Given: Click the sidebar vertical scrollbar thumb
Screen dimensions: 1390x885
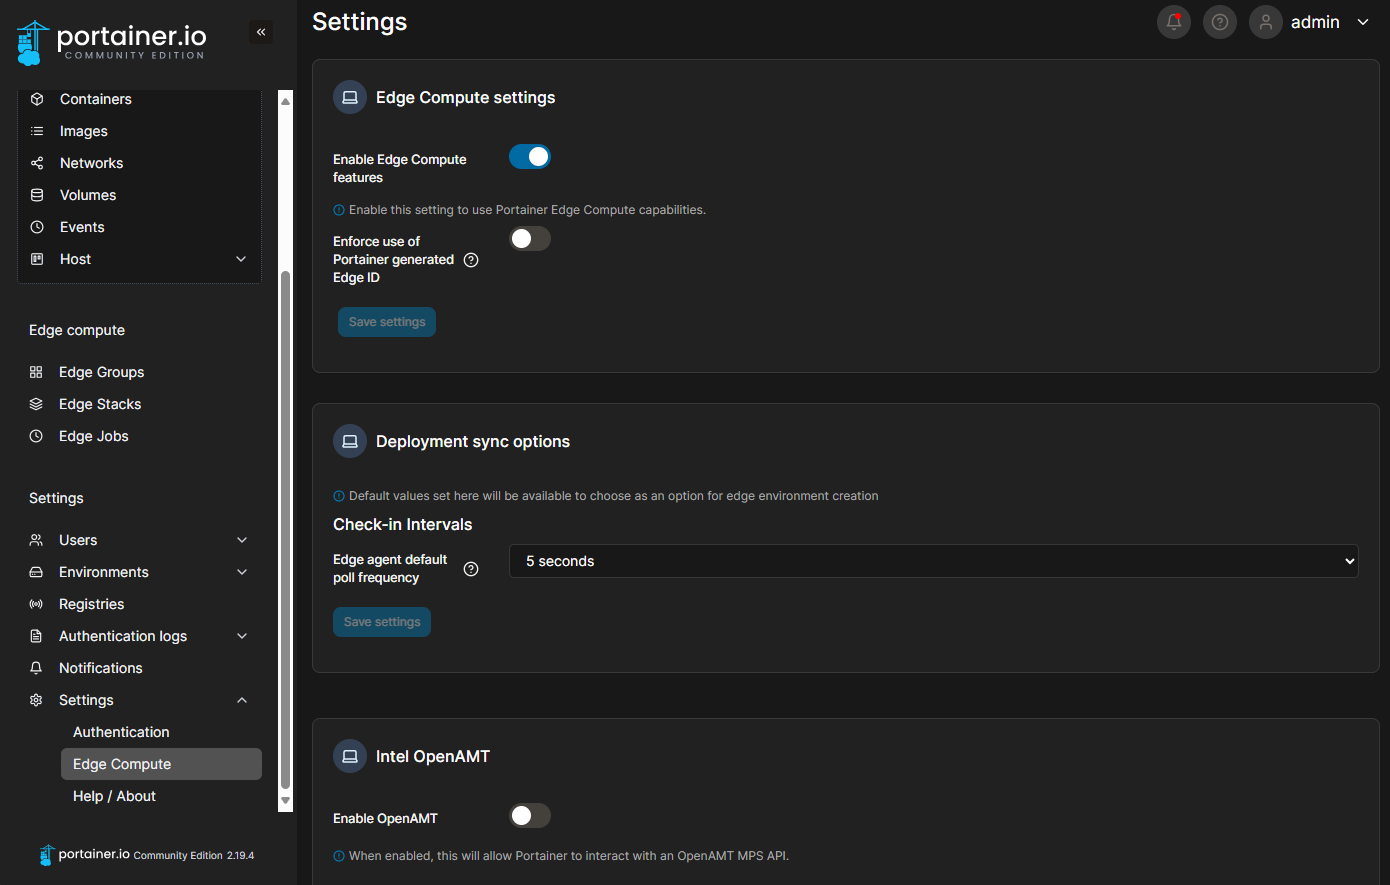Looking at the screenshot, I should [285, 530].
